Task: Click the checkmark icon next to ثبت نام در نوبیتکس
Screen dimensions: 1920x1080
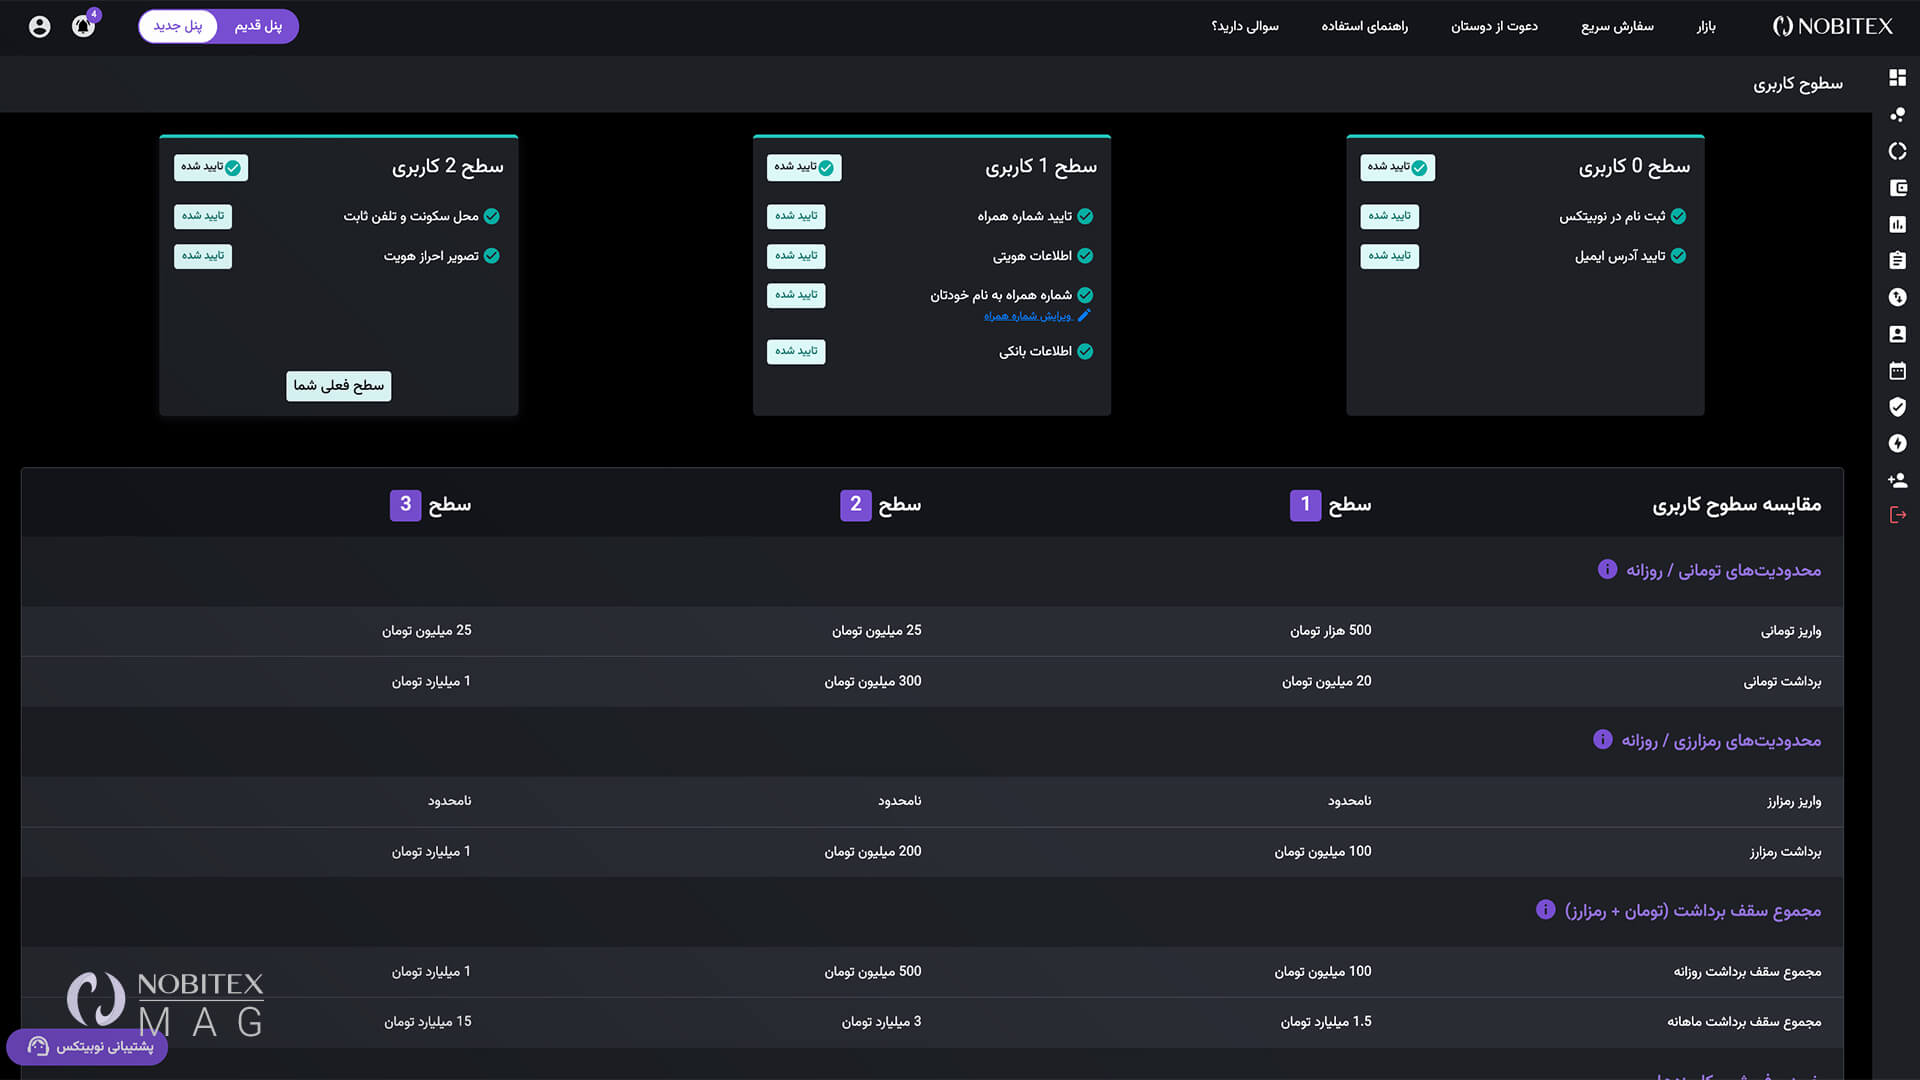Action: [1678, 216]
